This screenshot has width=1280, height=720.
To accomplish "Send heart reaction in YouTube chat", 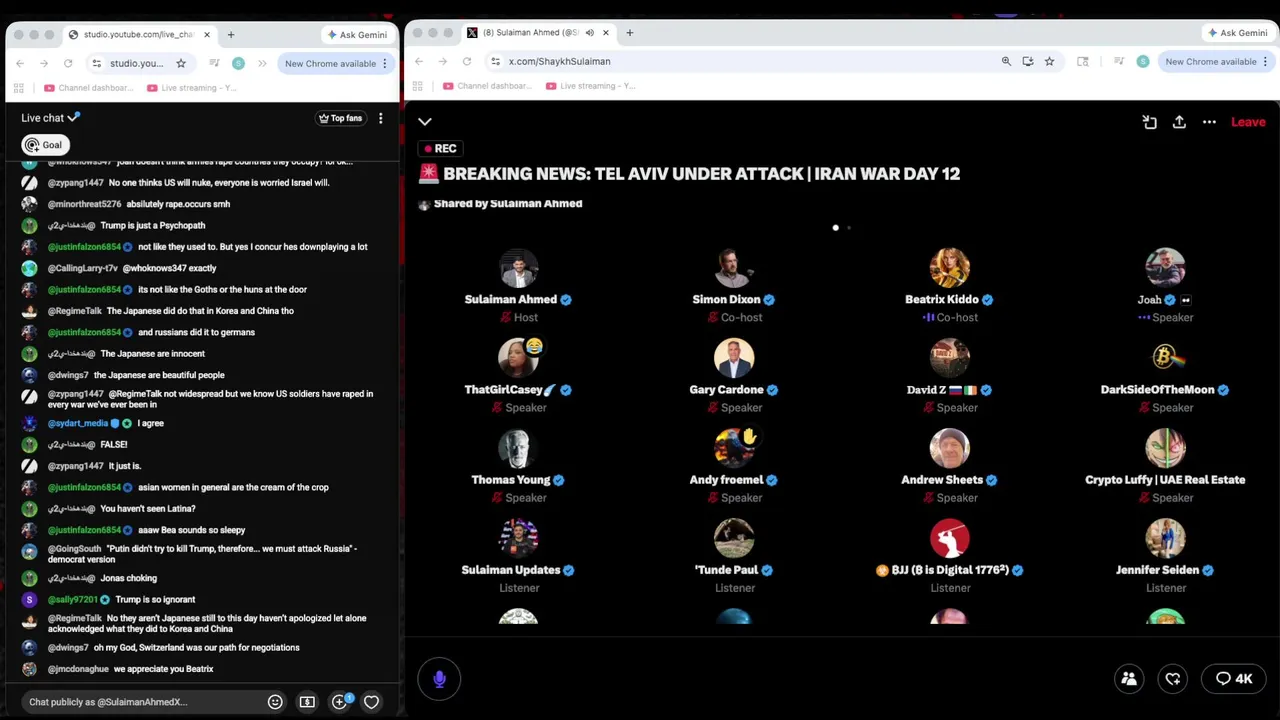I will click(x=371, y=702).
